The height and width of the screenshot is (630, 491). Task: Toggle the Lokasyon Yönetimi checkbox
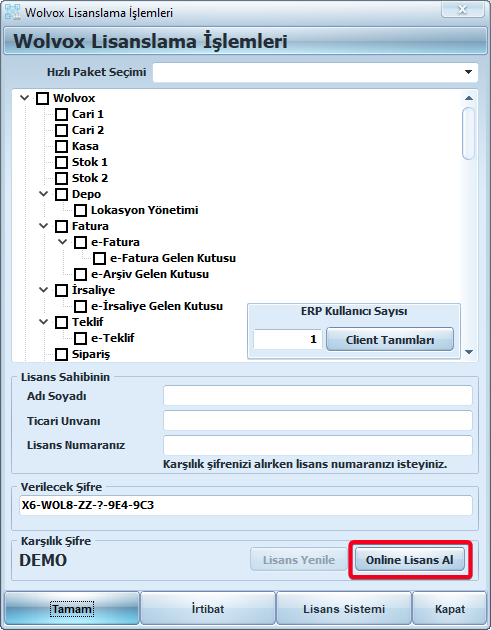[80, 210]
